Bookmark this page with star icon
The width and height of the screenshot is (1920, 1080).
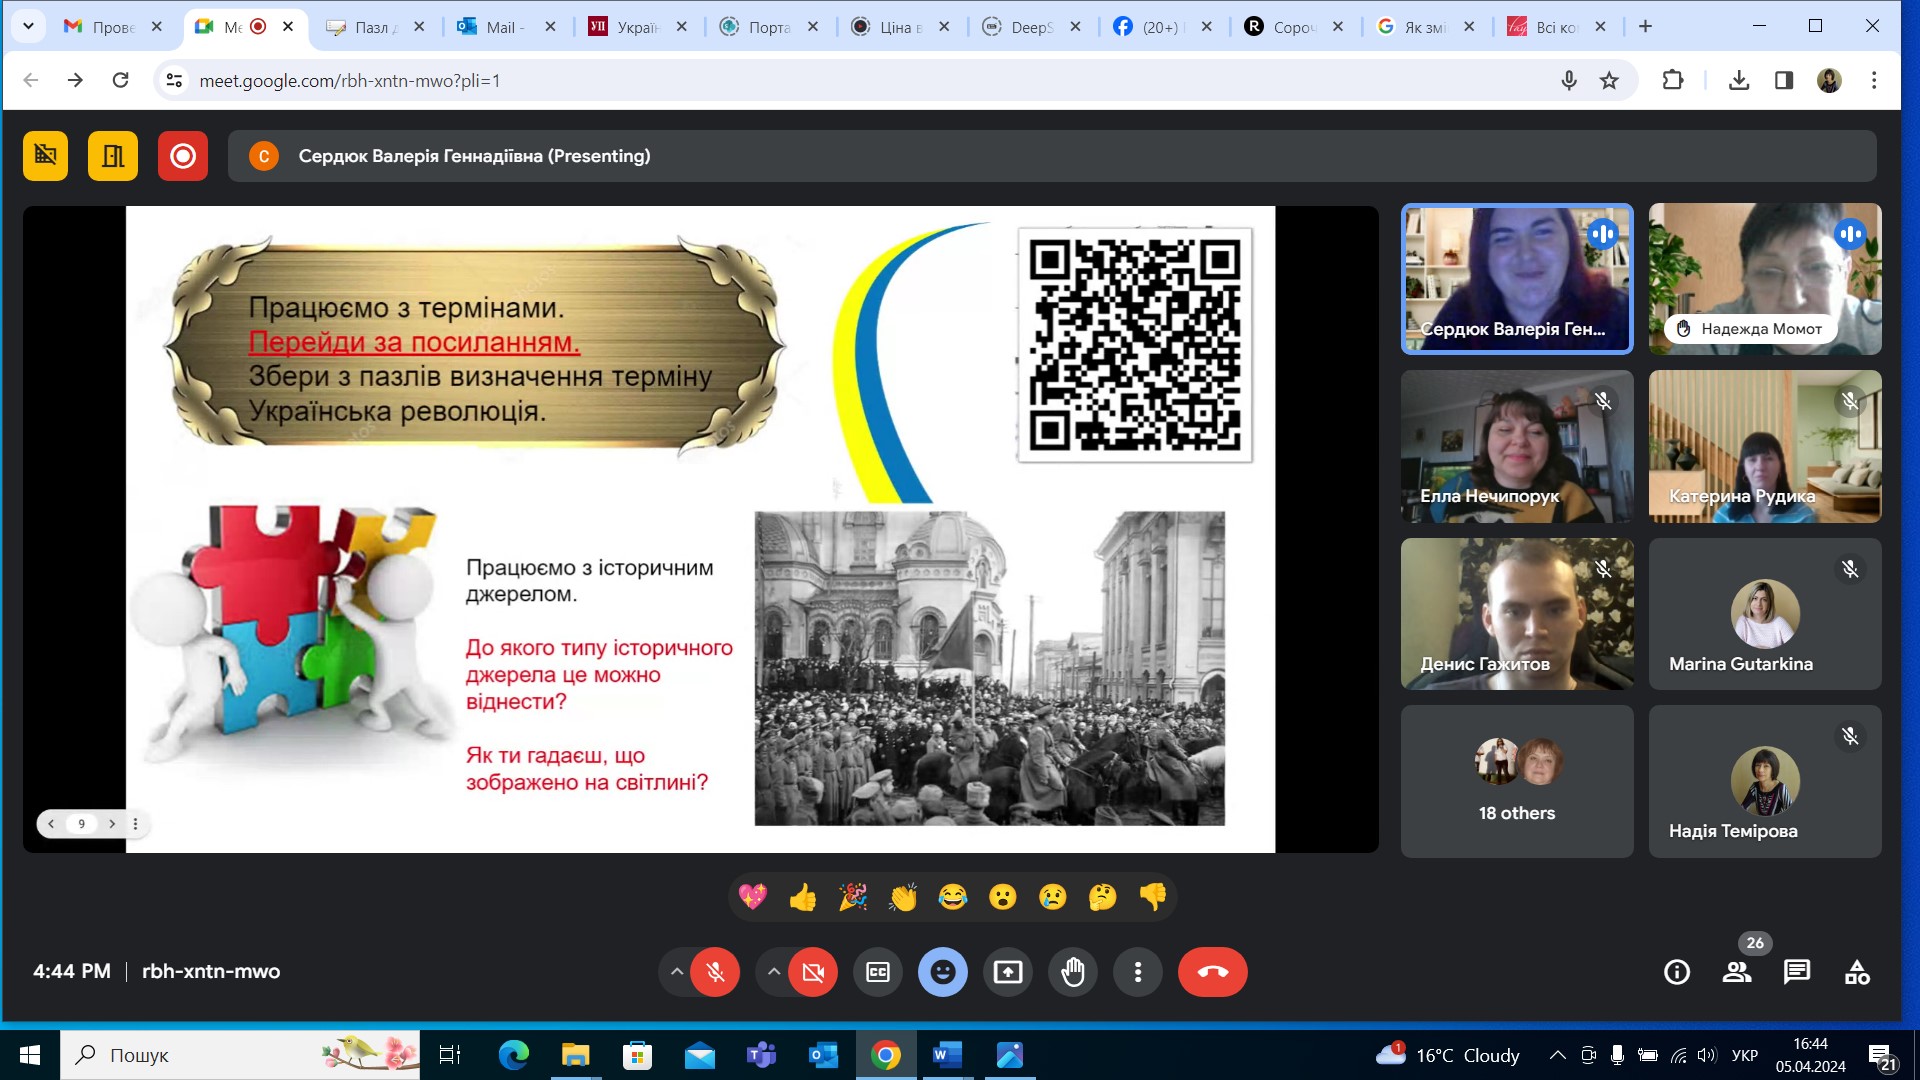coord(1609,81)
